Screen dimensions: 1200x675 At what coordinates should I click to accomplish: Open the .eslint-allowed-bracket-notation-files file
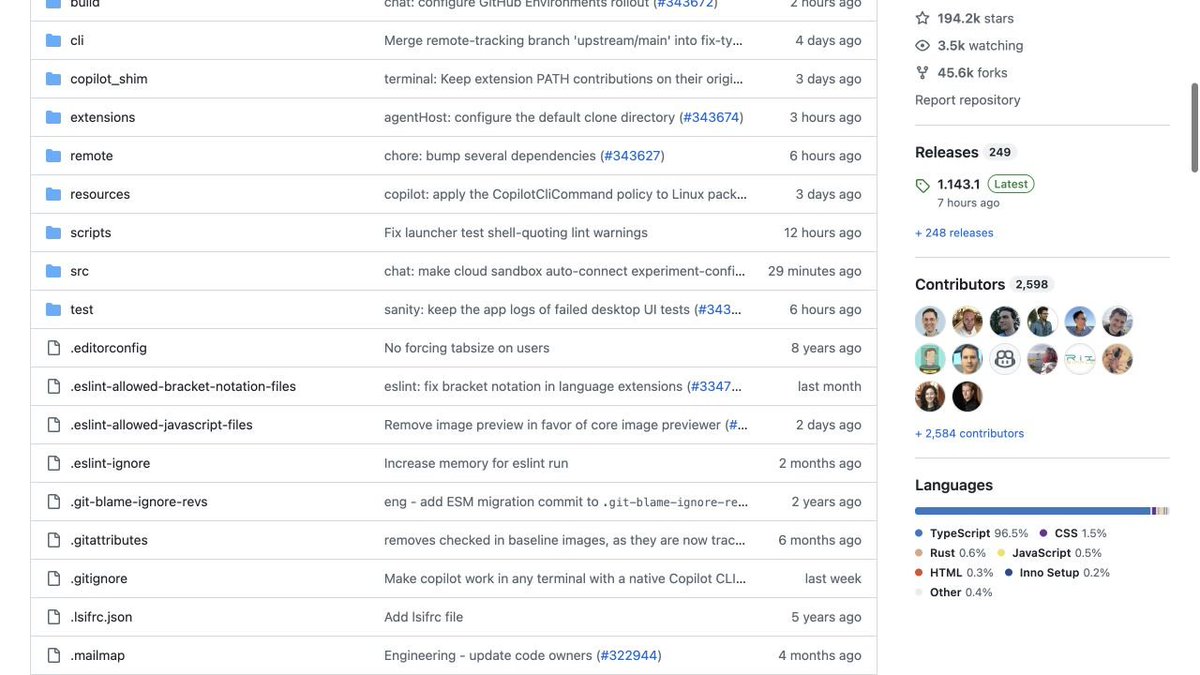pyautogui.click(x=183, y=386)
